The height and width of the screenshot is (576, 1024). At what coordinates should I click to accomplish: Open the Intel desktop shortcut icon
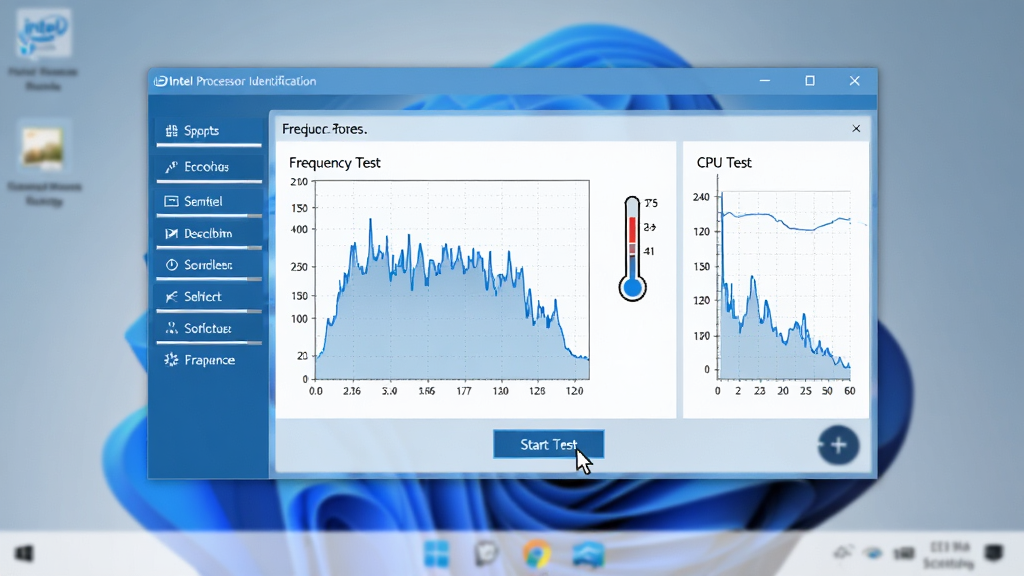point(44,34)
